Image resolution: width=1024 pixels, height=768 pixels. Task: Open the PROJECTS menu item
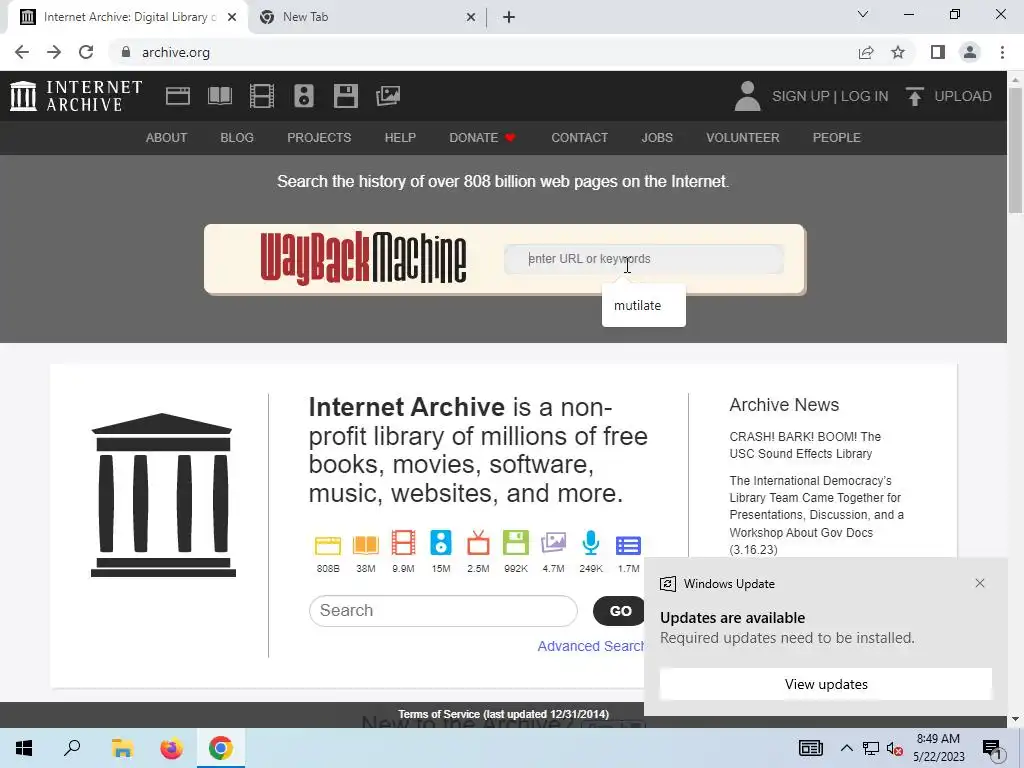(319, 138)
